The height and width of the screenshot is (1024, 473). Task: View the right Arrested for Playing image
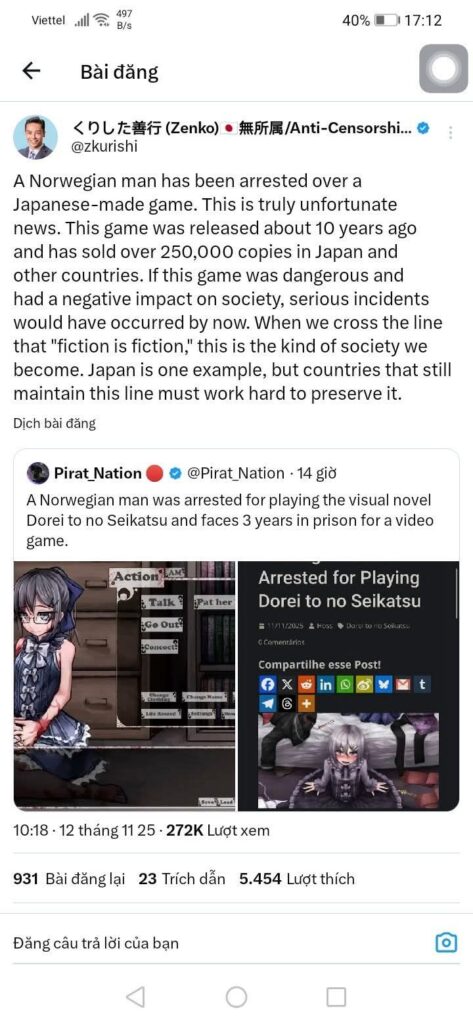tap(348, 686)
